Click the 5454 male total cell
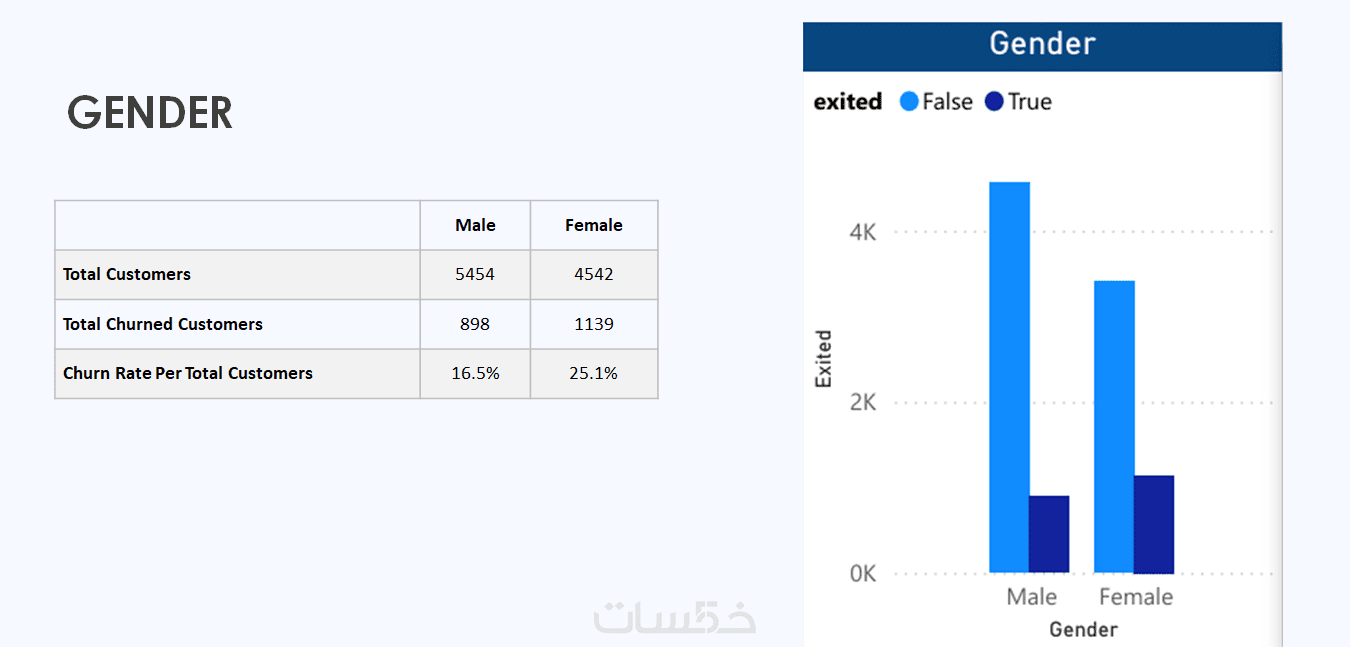 475,274
